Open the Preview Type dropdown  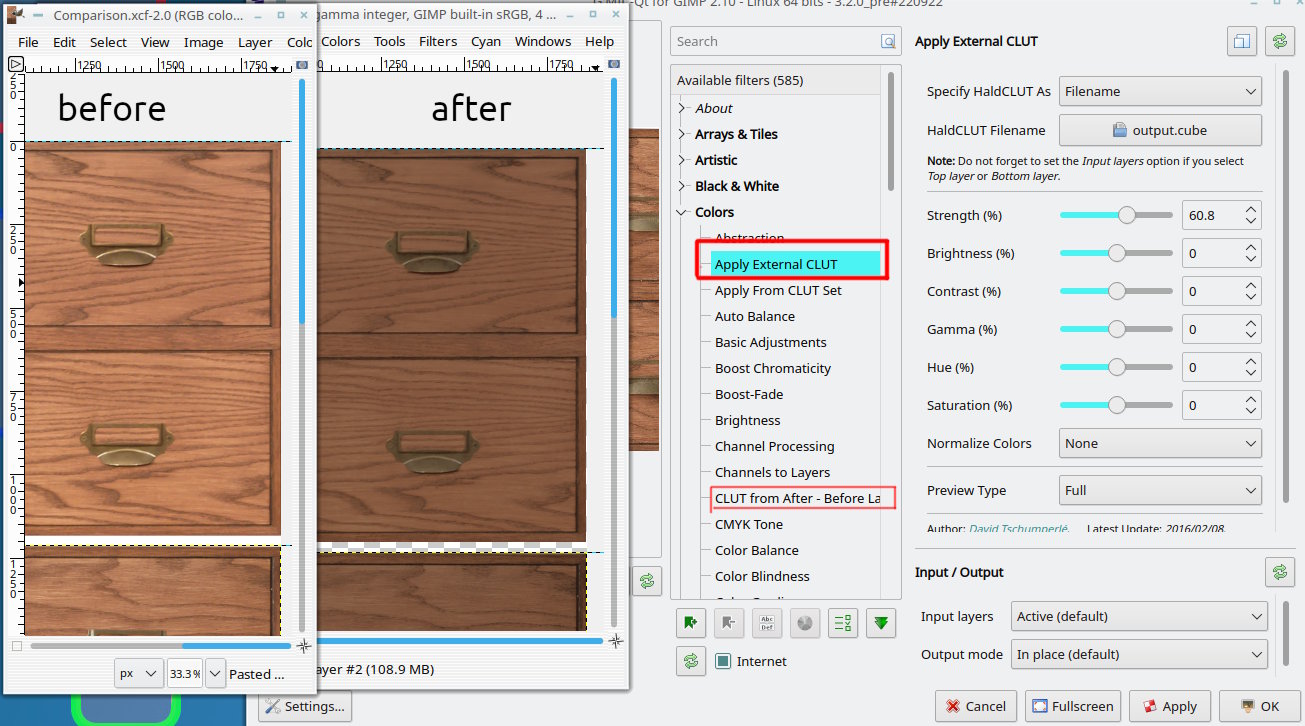1160,490
